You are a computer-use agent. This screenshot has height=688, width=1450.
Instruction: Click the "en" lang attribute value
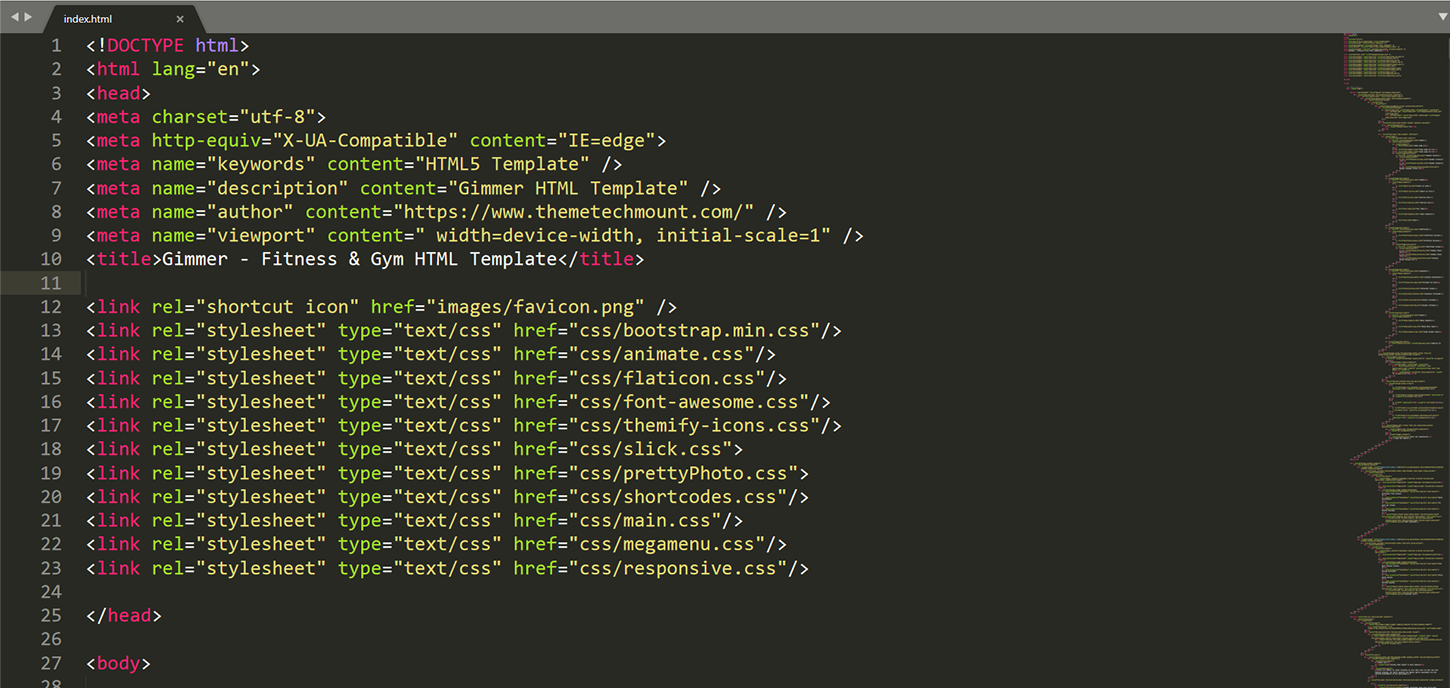(228, 70)
